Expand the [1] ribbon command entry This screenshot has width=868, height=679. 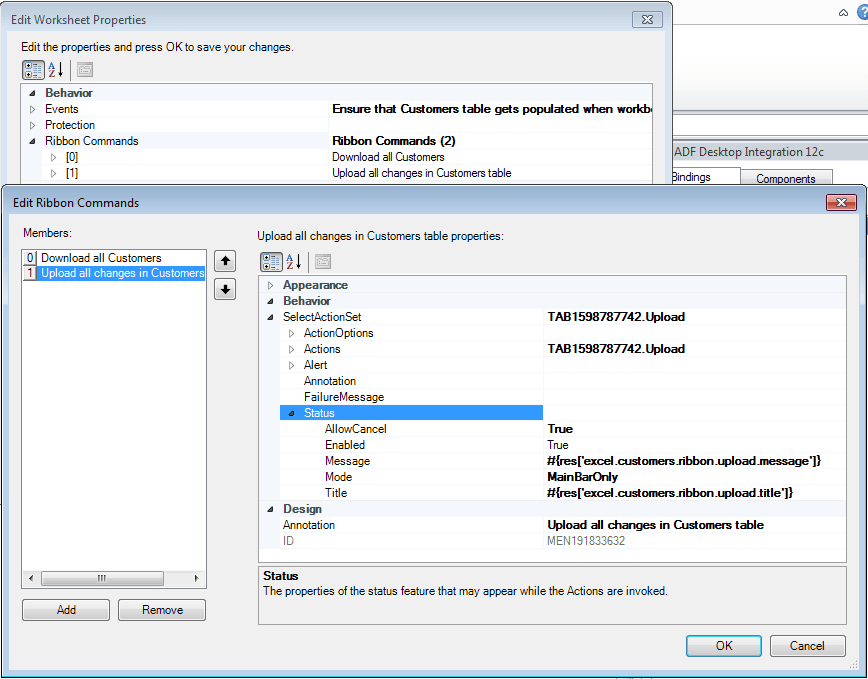click(54, 174)
